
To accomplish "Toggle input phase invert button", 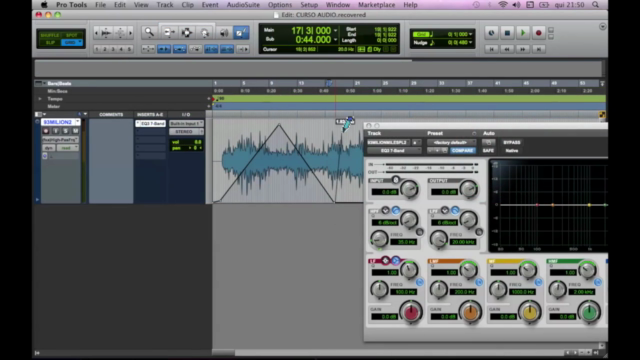I will pyautogui.click(x=395, y=180).
